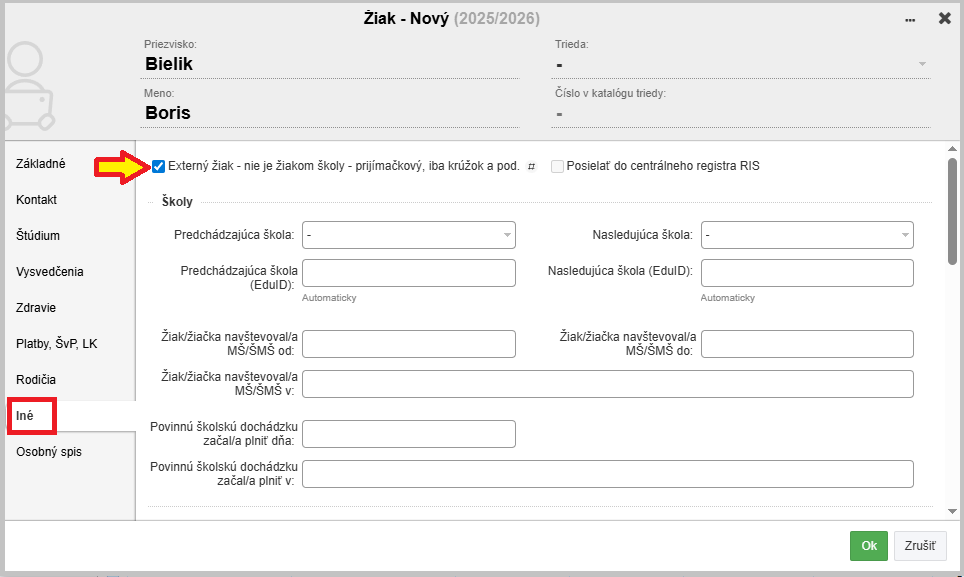Image resolution: width=964 pixels, height=577 pixels.
Task: Switch to the Základné tab
Action: click(41, 164)
